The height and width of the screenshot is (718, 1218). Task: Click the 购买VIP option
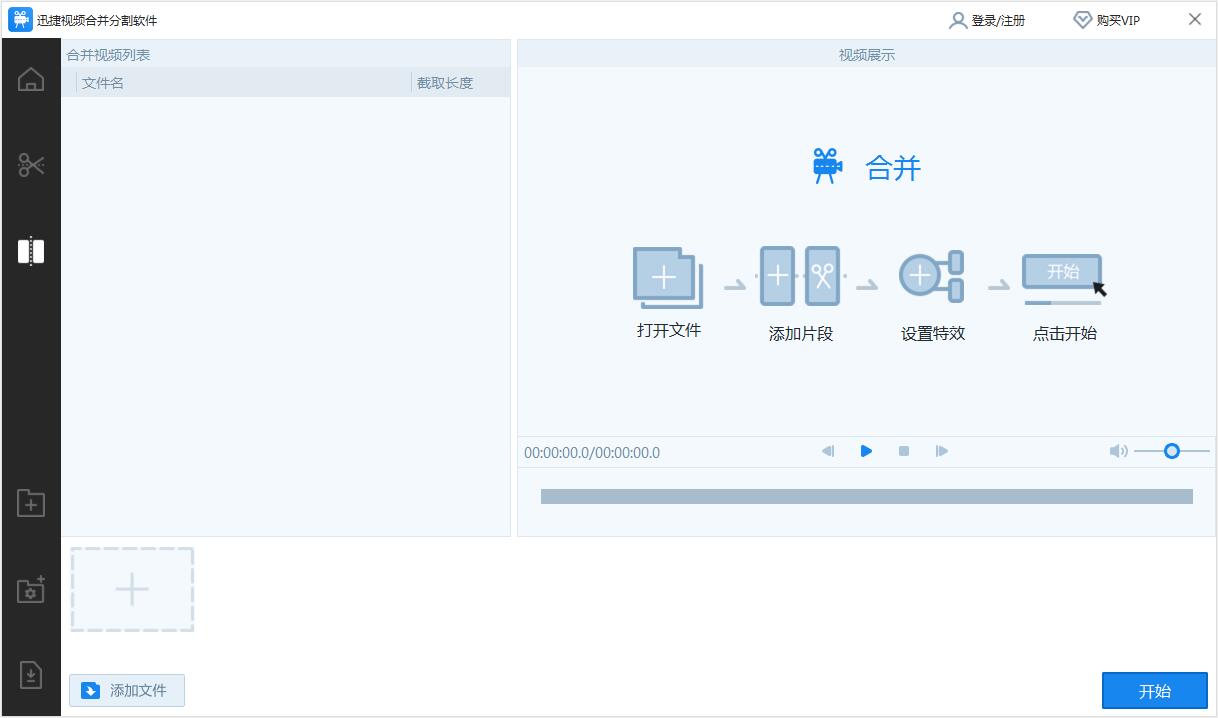click(x=1108, y=19)
